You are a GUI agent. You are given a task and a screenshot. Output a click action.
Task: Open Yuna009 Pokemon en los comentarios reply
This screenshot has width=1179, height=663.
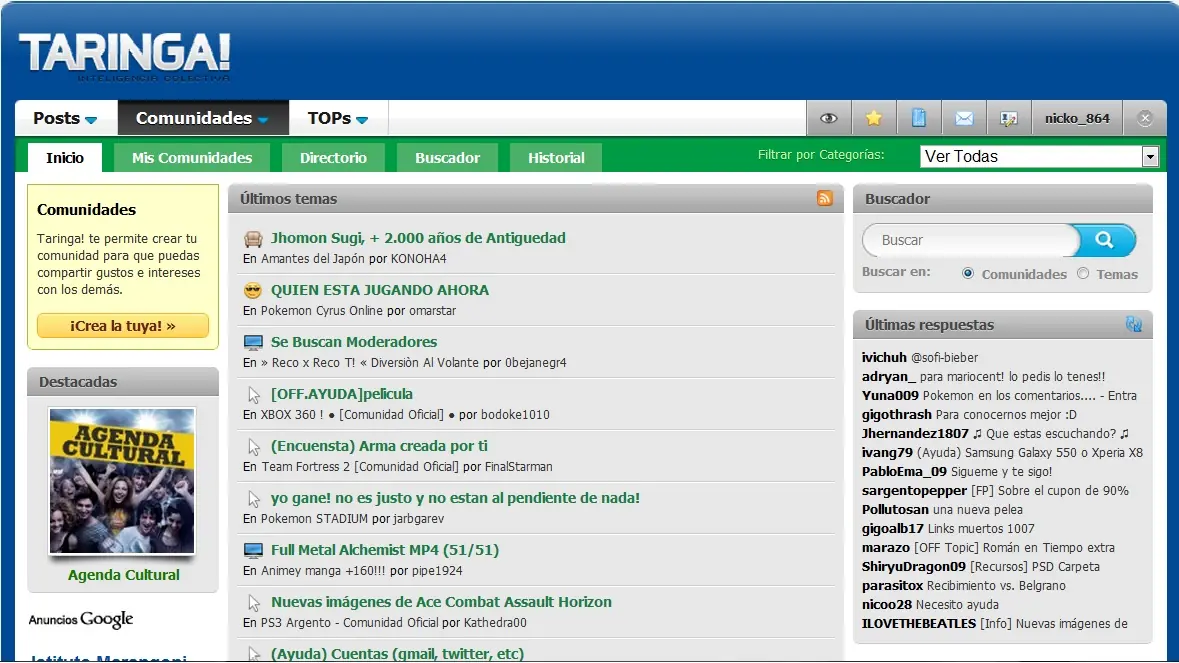coord(999,395)
